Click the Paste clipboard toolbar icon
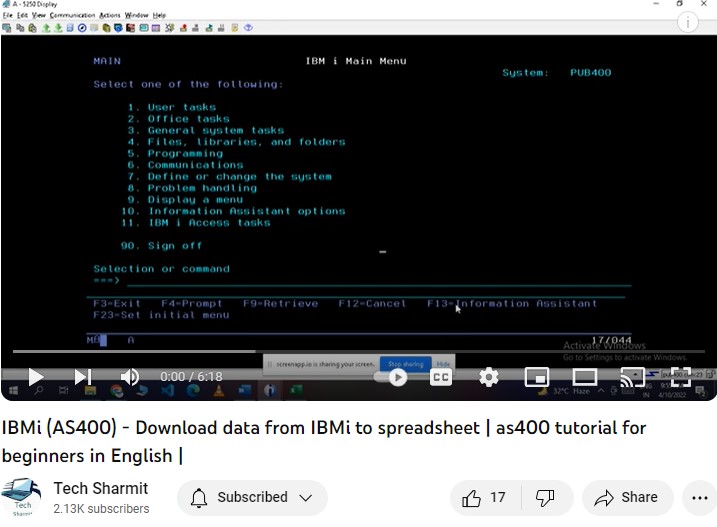Viewport: 717px width, 527px height. pos(32,28)
